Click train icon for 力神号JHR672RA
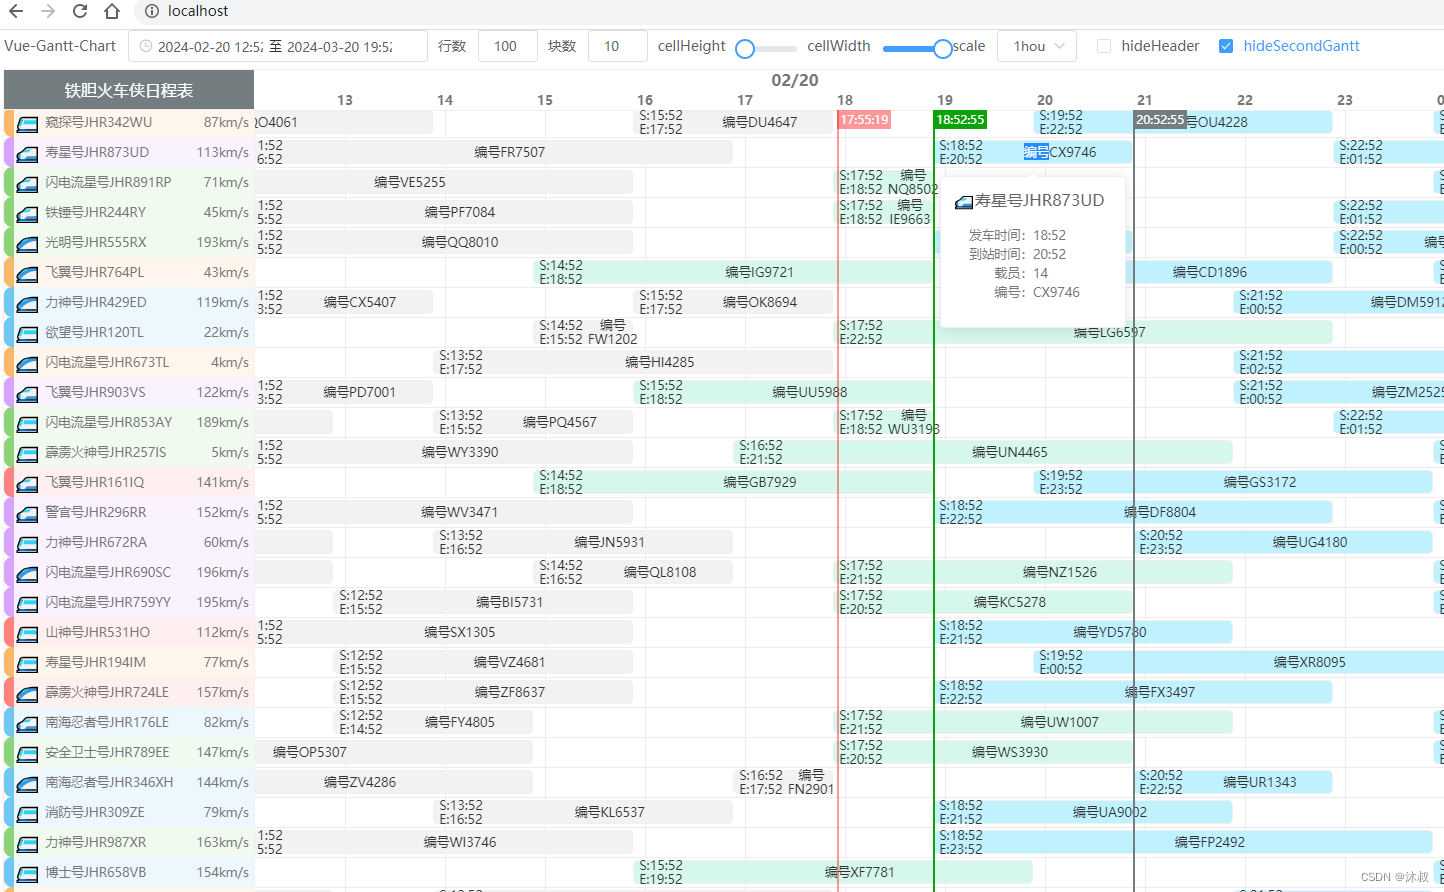 click(x=27, y=543)
